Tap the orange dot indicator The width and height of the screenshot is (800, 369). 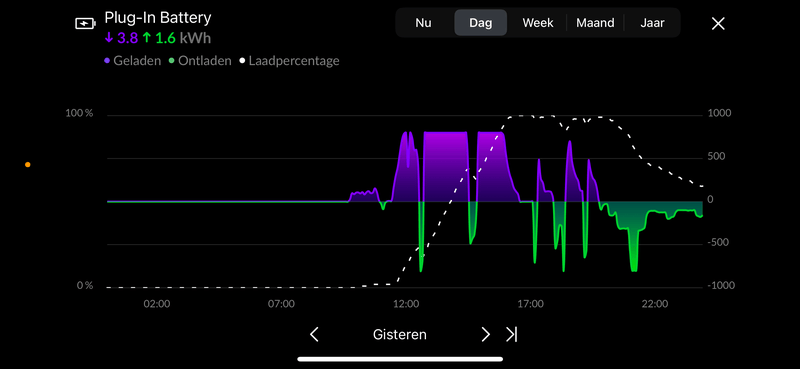[x=28, y=164]
